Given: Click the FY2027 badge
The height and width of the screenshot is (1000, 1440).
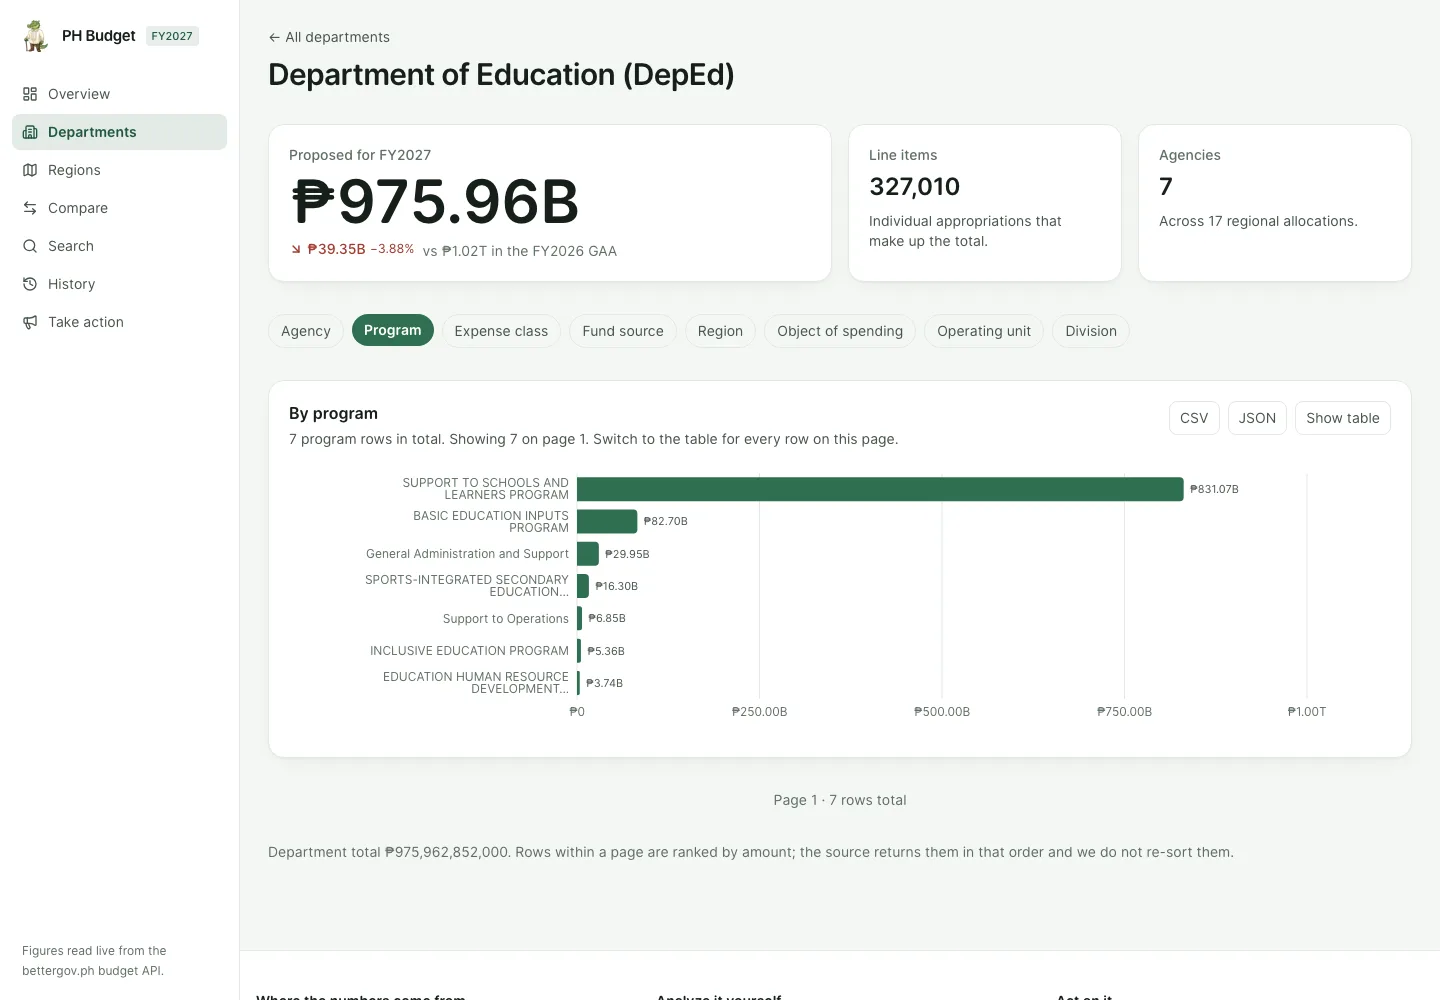Looking at the screenshot, I should pyautogui.click(x=172, y=36).
